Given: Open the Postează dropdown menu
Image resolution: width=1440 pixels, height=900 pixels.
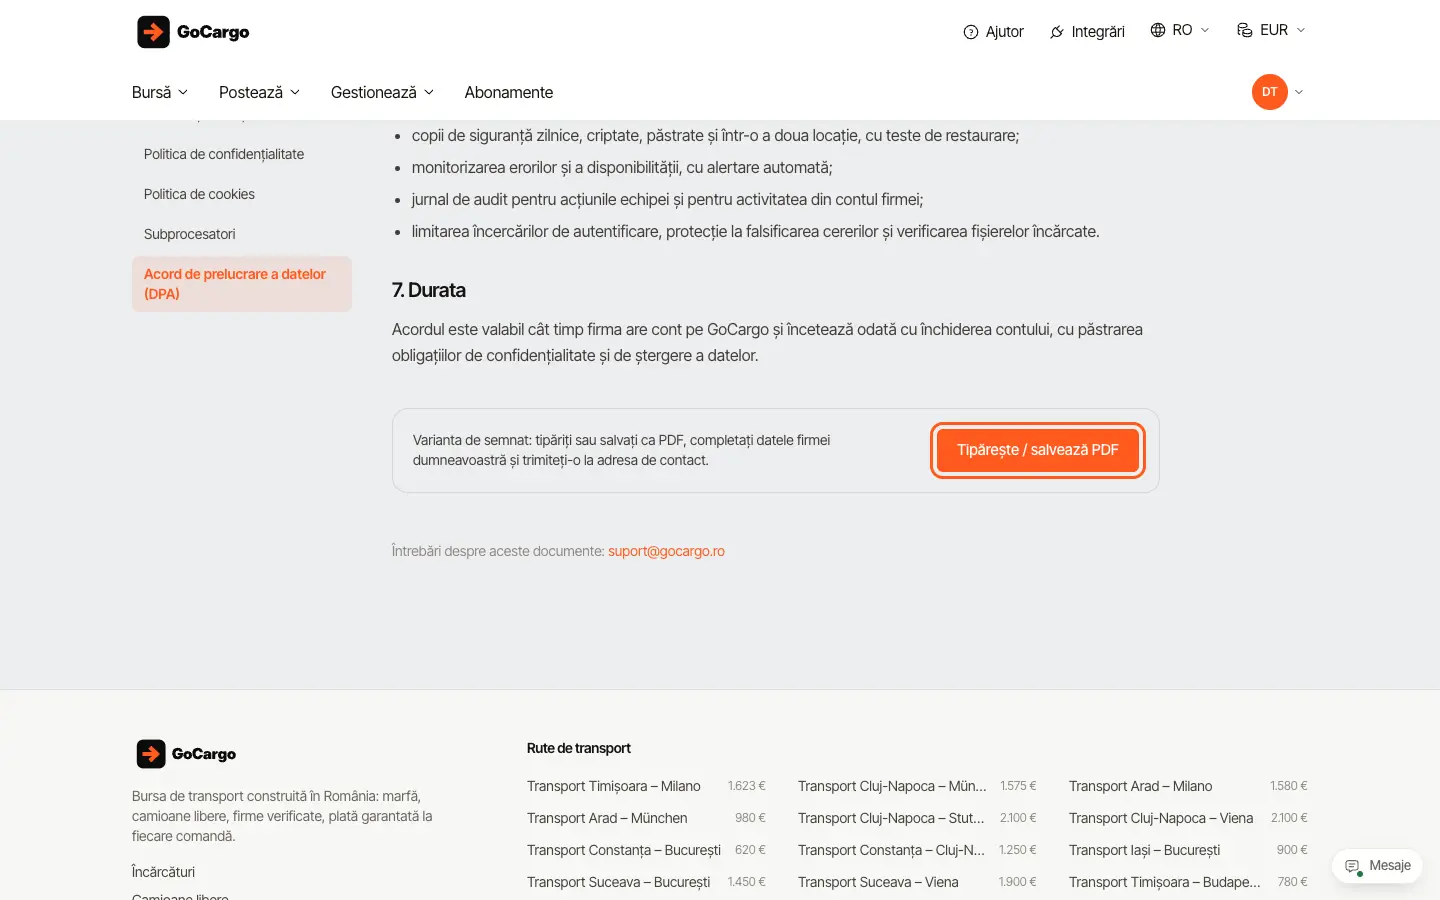Looking at the screenshot, I should pyautogui.click(x=260, y=92).
